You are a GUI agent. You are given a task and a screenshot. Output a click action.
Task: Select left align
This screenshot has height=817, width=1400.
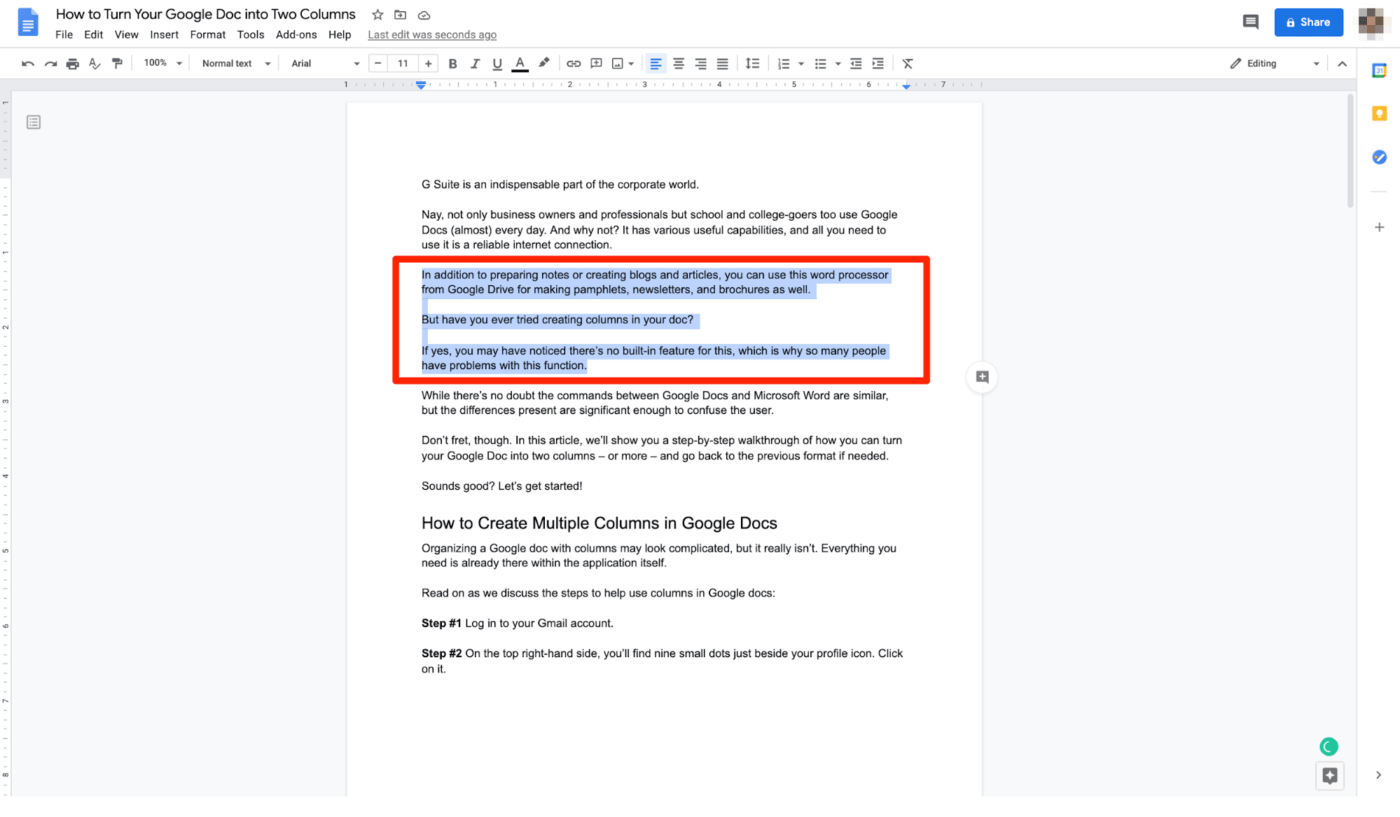click(x=656, y=63)
